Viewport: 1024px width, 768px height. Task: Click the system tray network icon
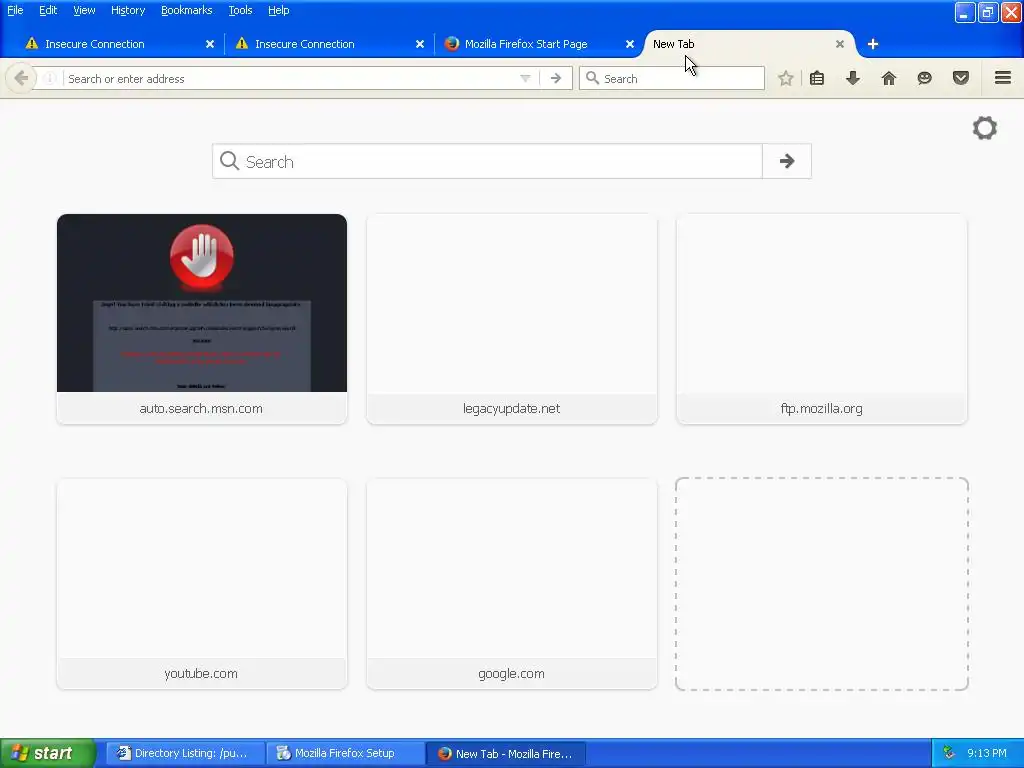point(949,753)
